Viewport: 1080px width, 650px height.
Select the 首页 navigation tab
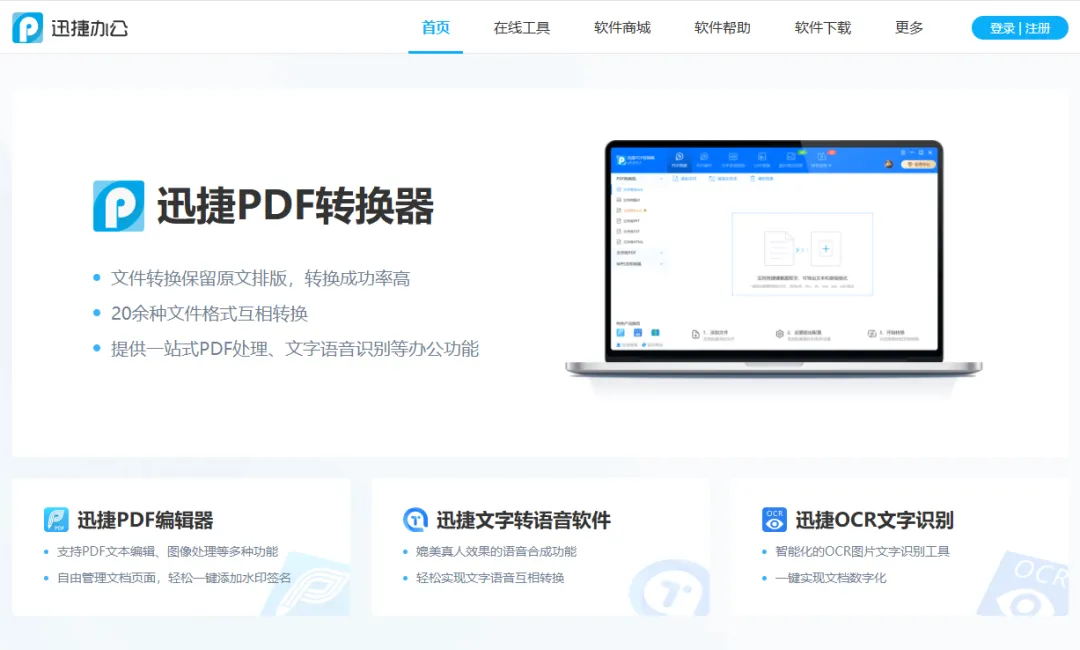point(435,28)
